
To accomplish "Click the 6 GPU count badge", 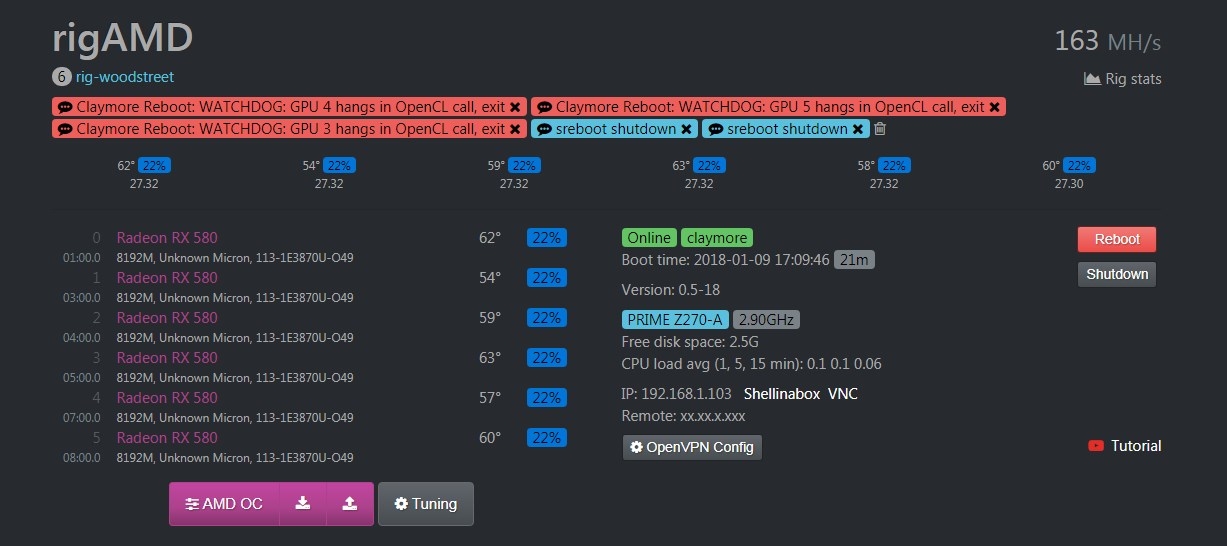I will pos(62,77).
